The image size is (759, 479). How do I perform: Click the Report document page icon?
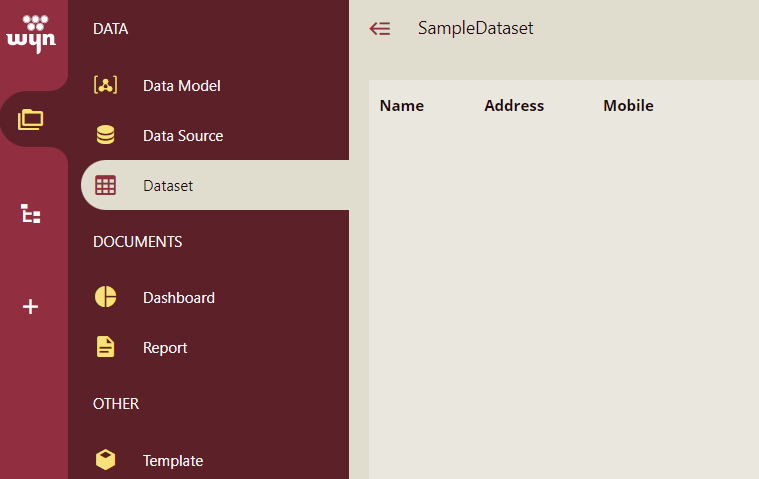coord(105,348)
